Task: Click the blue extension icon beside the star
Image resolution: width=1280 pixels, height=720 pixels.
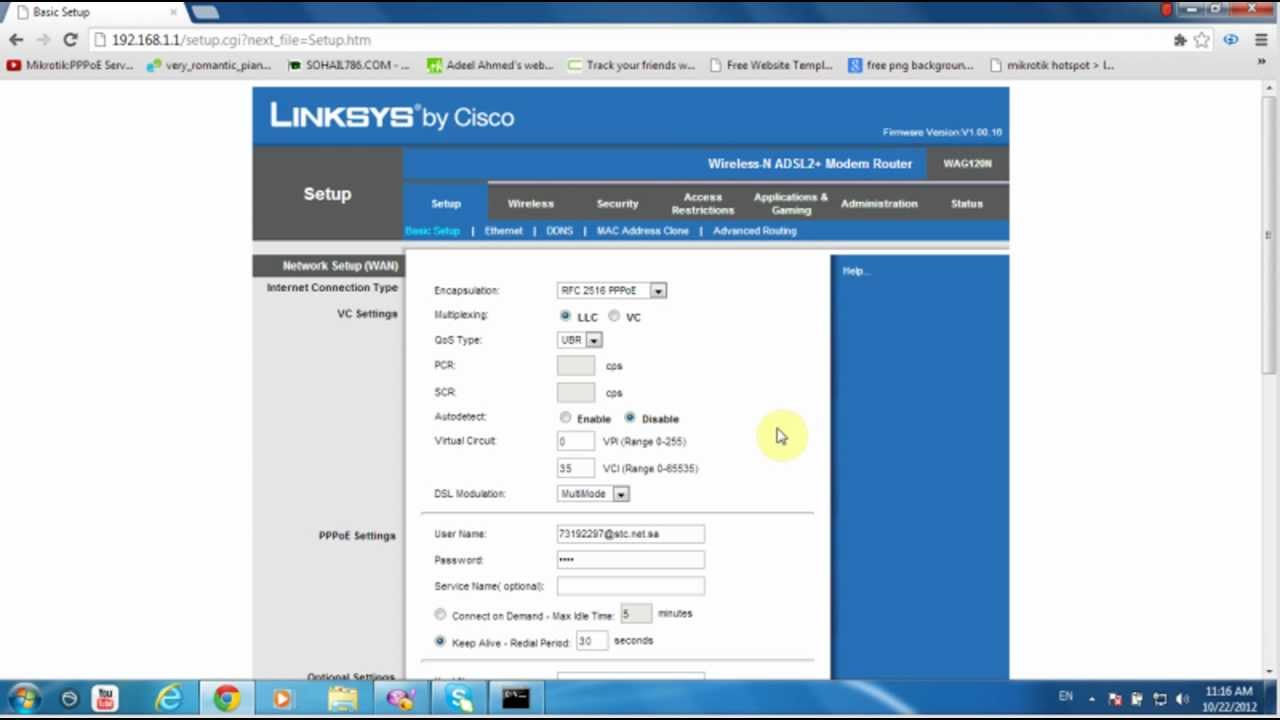Action: [x=1230, y=40]
